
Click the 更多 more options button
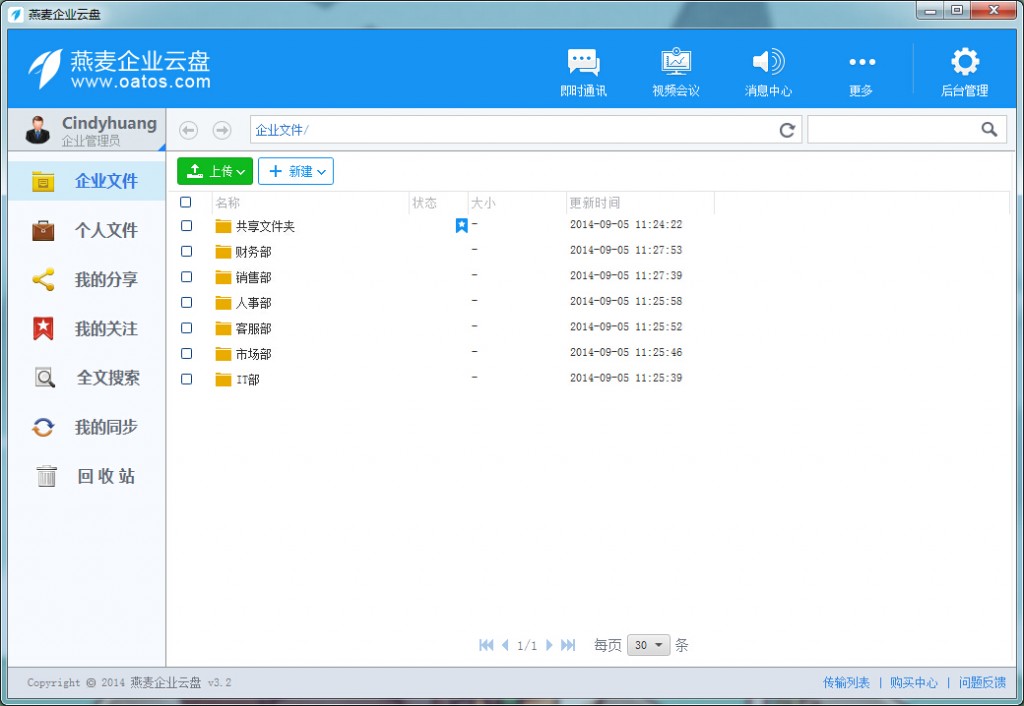[860, 68]
